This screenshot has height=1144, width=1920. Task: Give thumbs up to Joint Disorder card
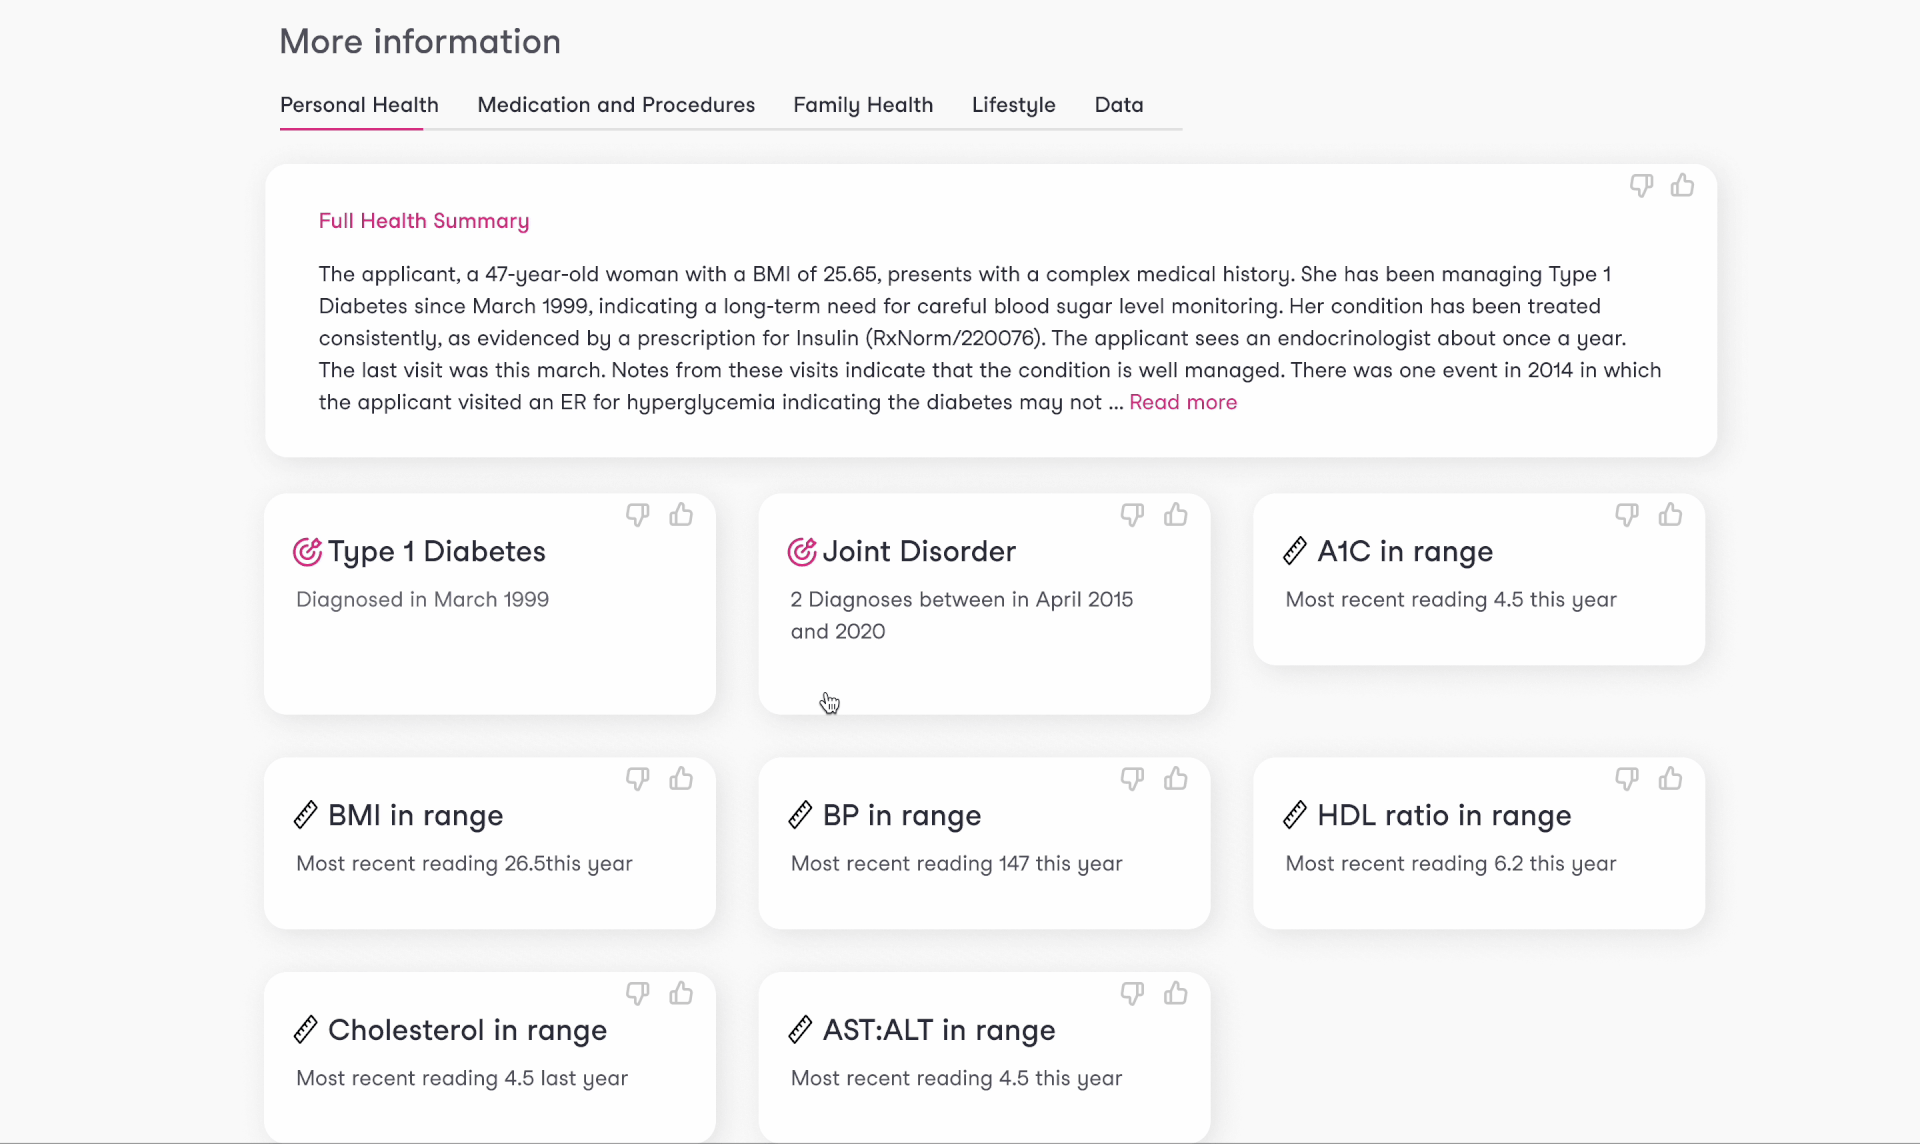click(x=1176, y=514)
